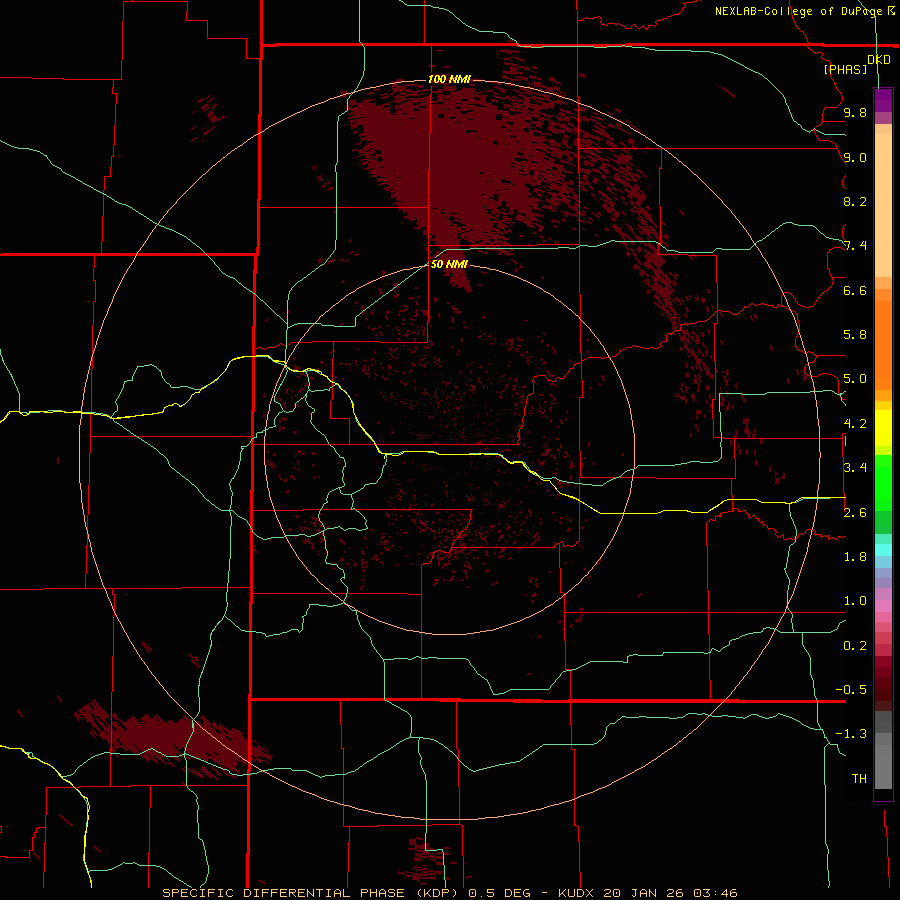The height and width of the screenshot is (900, 900).
Task: Click the purple top color bar segment
Action: [883, 100]
